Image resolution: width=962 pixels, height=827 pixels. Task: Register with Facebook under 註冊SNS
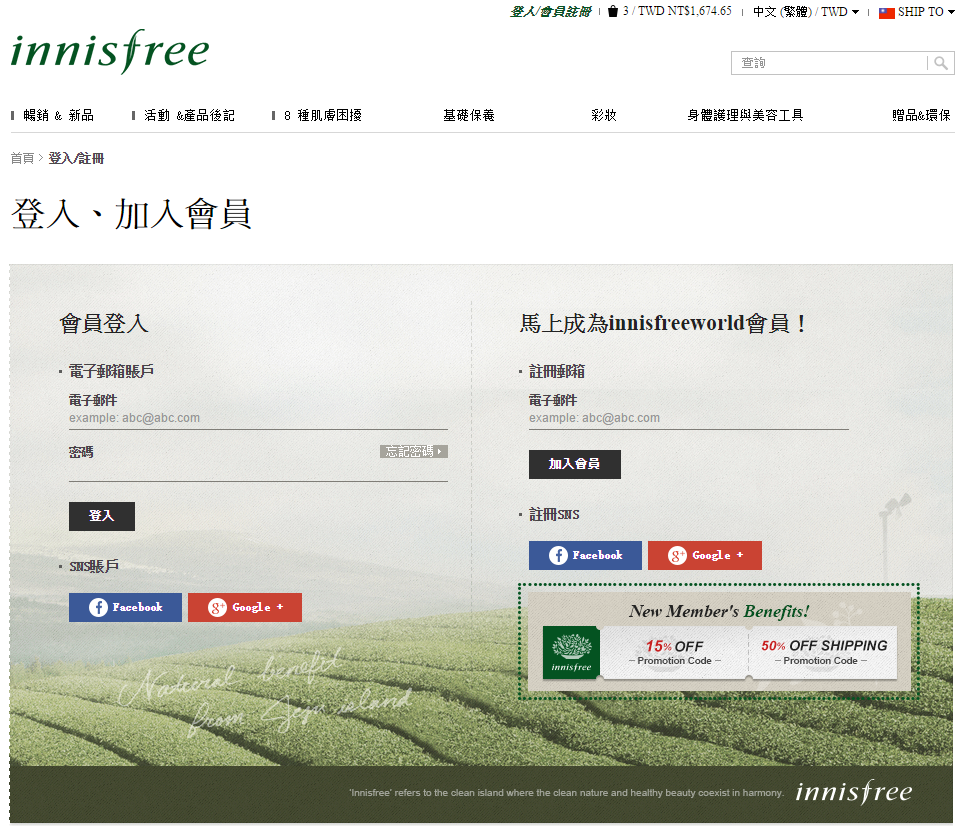[x=585, y=555]
